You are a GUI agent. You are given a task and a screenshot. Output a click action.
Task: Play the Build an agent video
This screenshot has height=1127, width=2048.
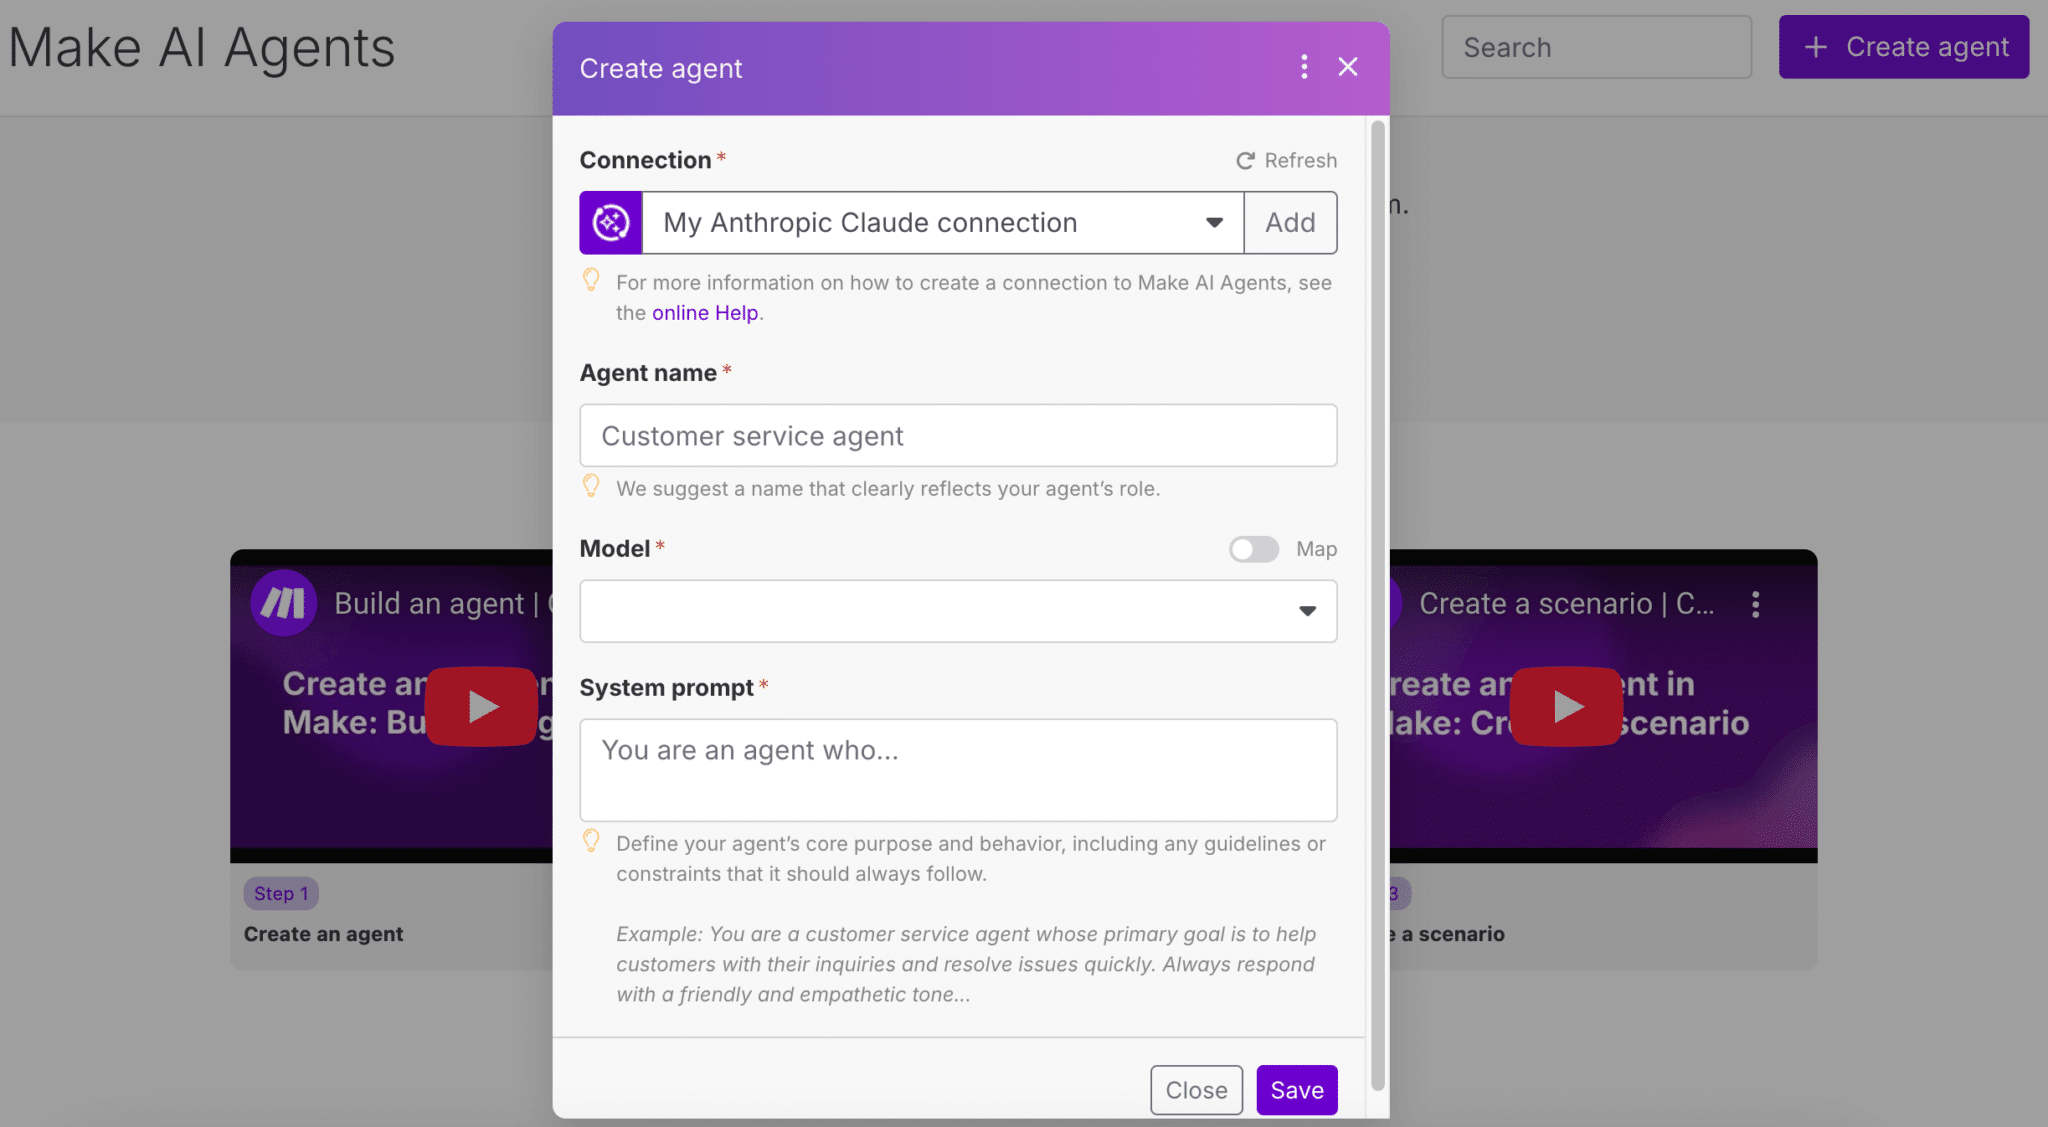(x=482, y=706)
